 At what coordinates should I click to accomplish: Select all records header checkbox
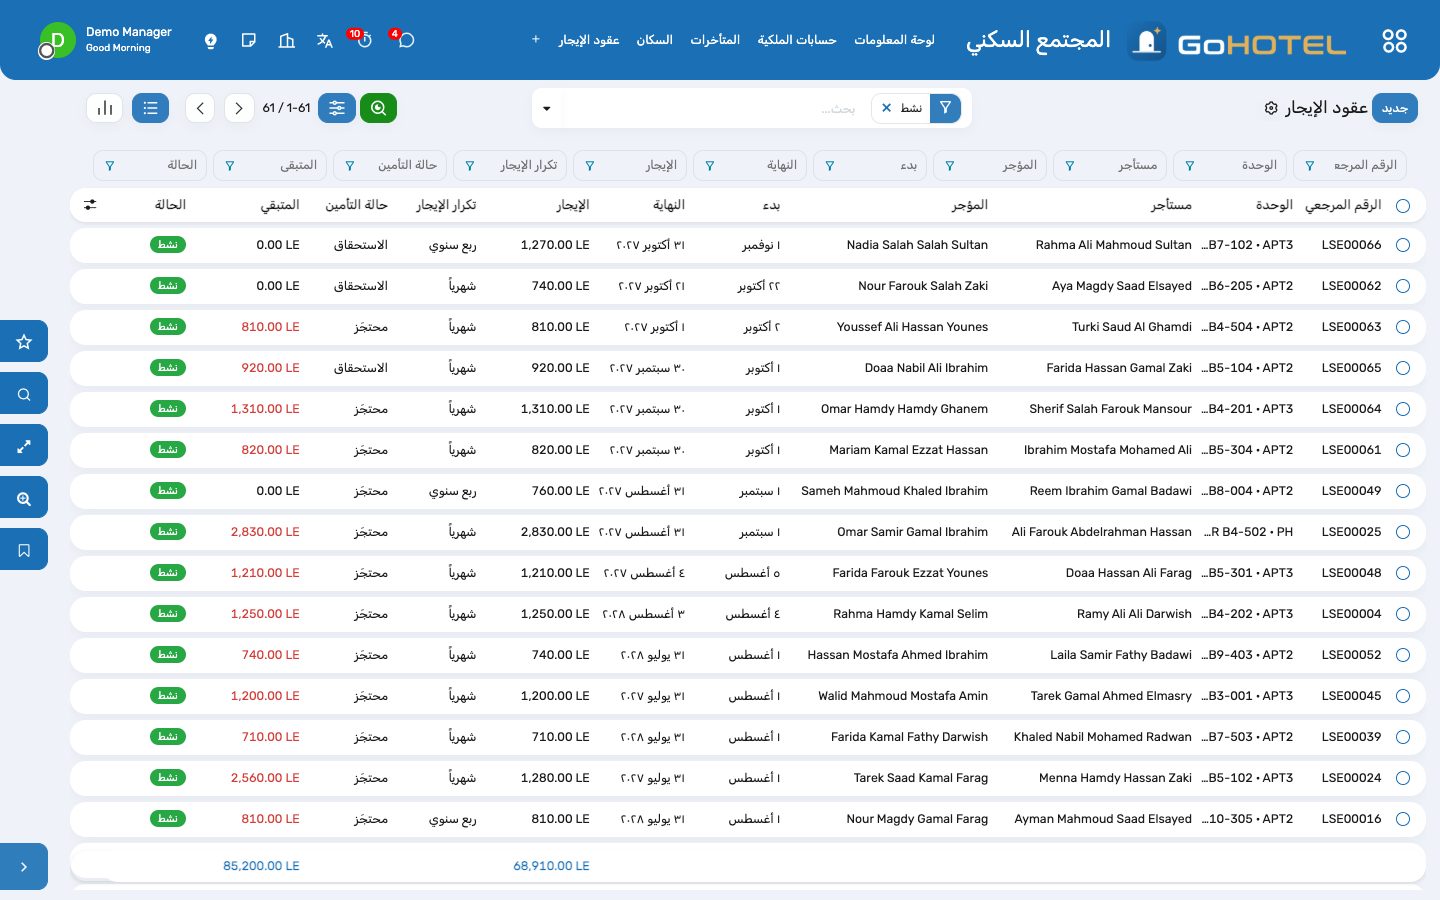coord(1403,206)
